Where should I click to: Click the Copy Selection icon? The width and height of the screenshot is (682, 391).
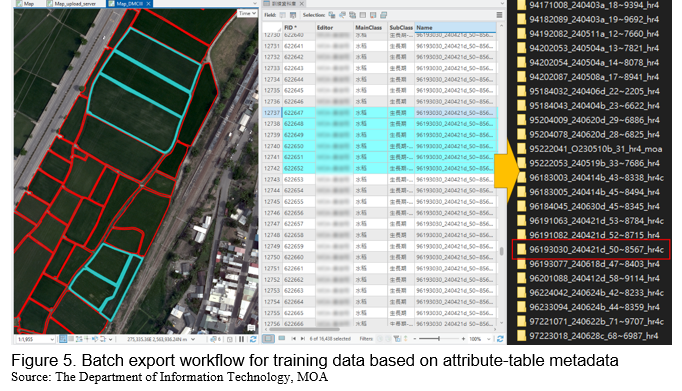(x=384, y=15)
